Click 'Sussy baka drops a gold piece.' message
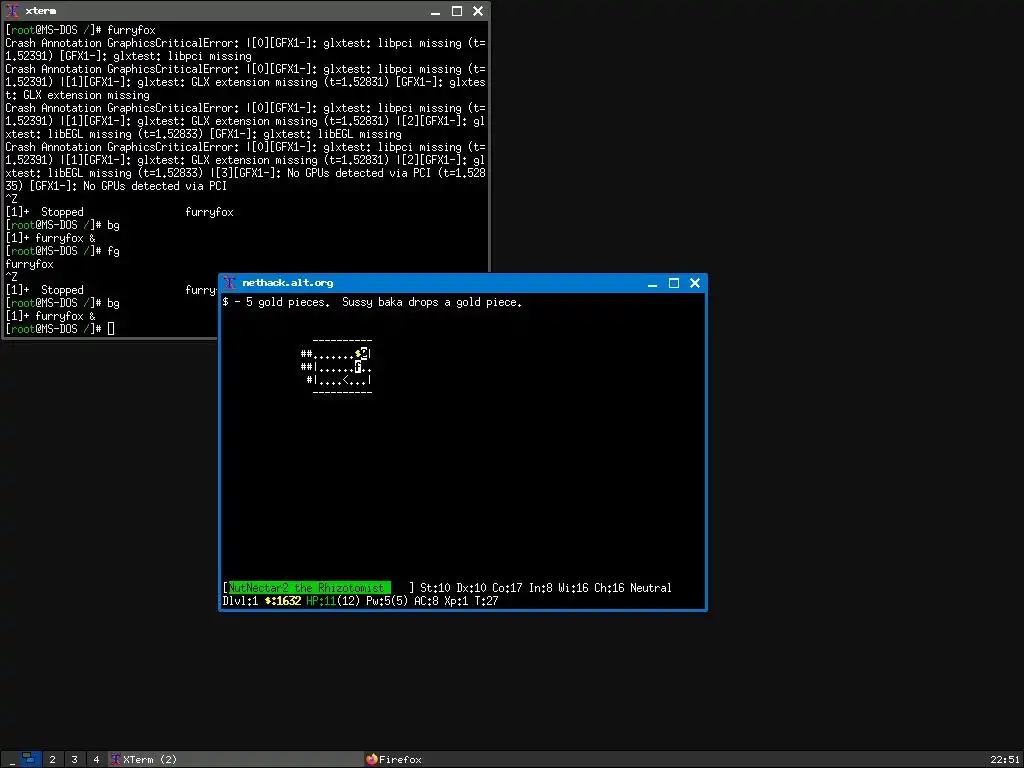Image resolution: width=1024 pixels, height=768 pixels. (x=432, y=302)
